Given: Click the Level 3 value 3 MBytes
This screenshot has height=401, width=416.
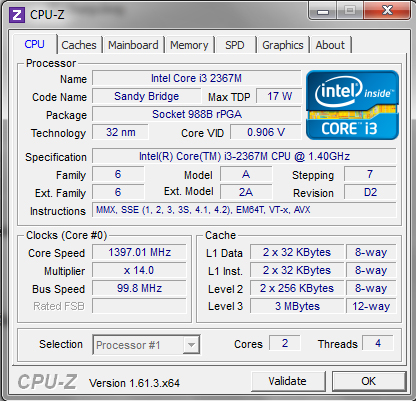Looking at the screenshot, I should [x=297, y=306].
